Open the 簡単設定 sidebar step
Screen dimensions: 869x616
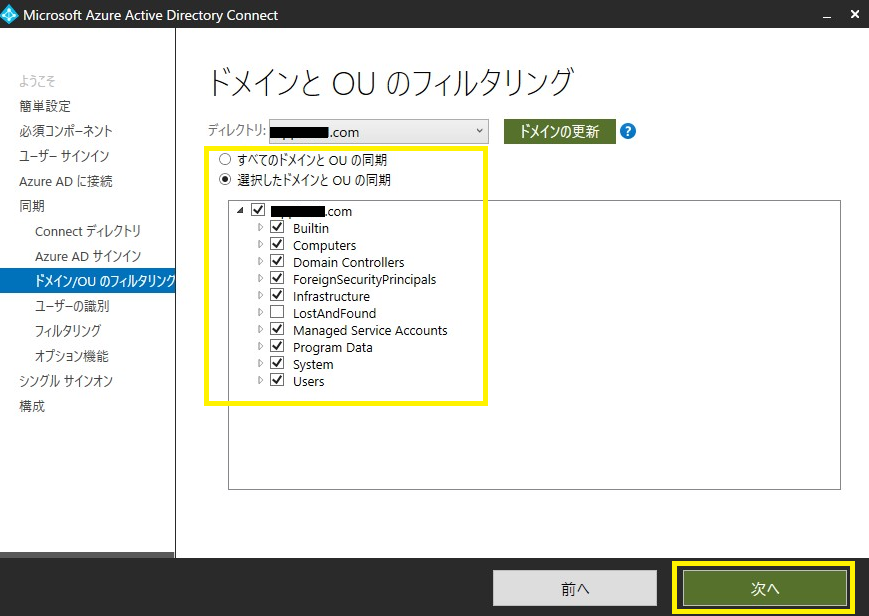tap(45, 106)
